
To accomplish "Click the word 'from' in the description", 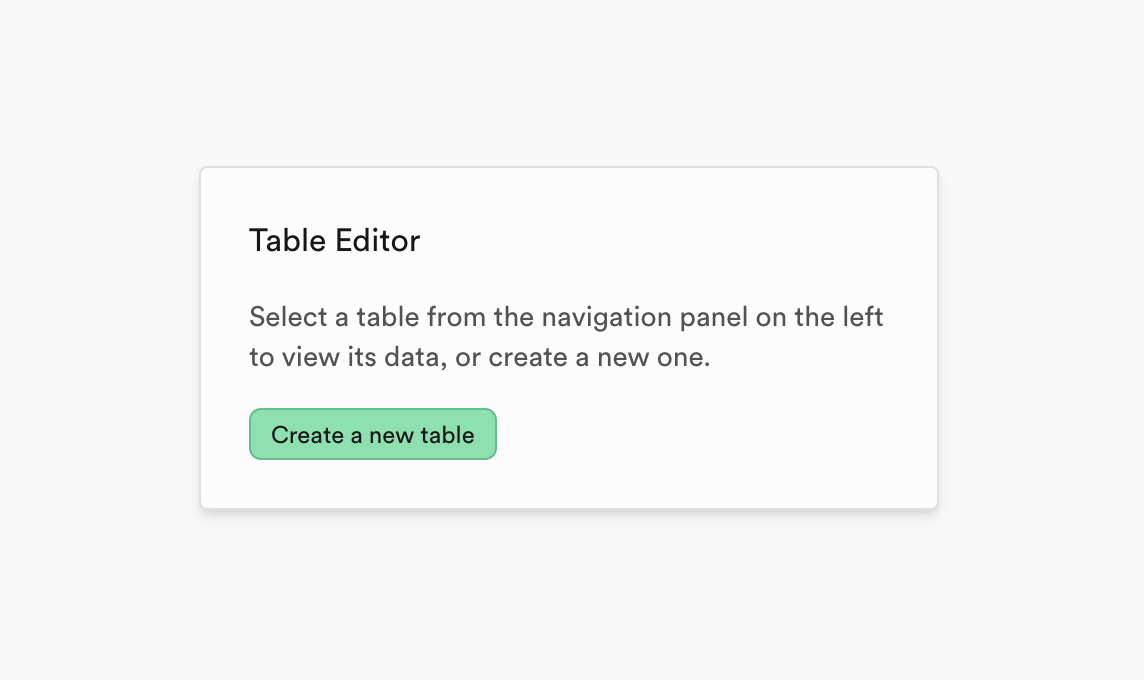I will (x=456, y=317).
